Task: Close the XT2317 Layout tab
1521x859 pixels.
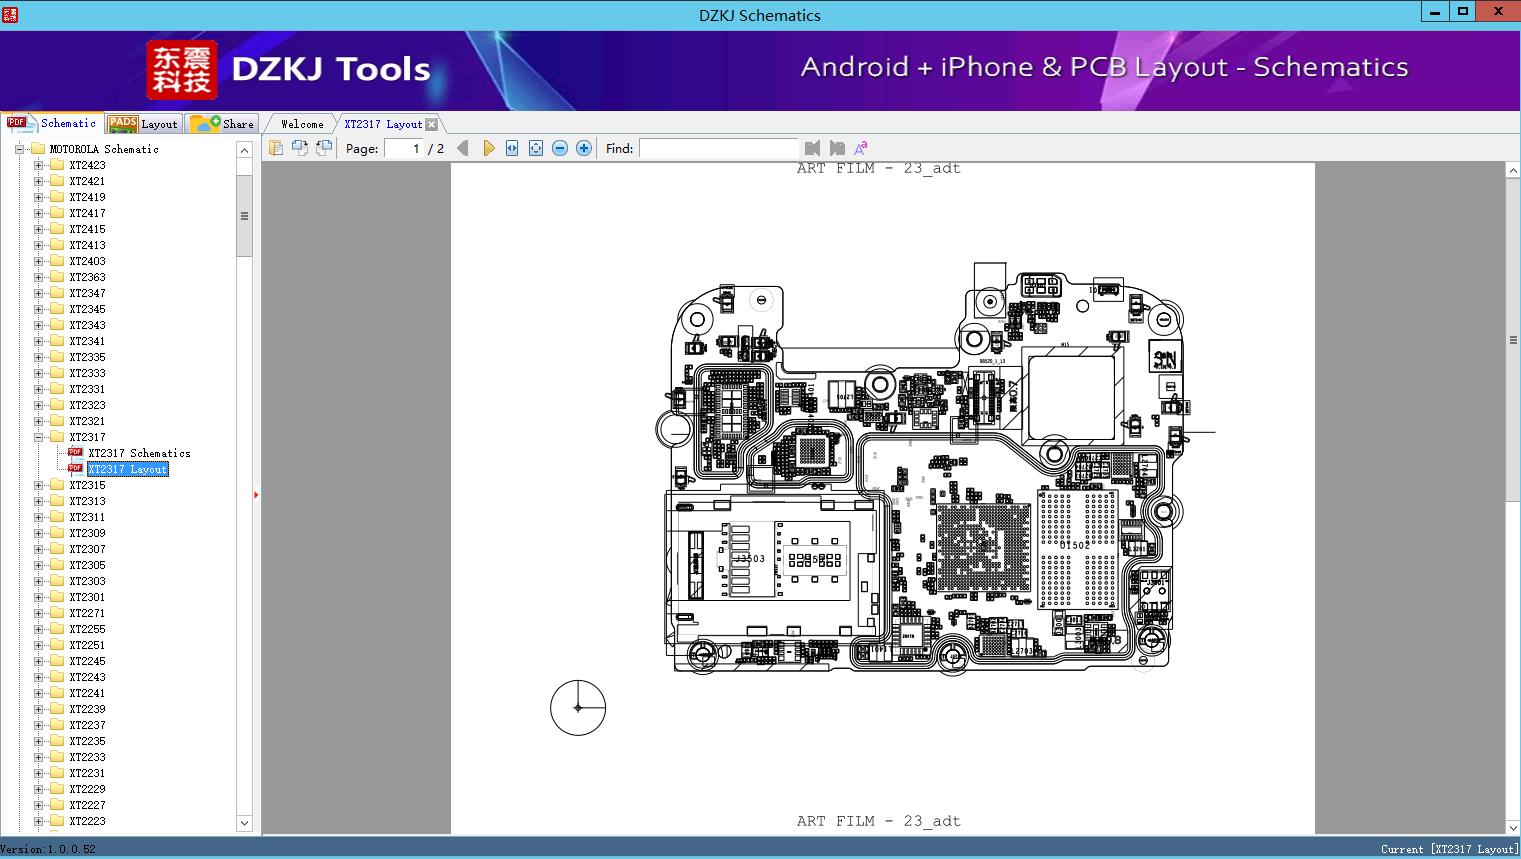Action: [x=432, y=124]
